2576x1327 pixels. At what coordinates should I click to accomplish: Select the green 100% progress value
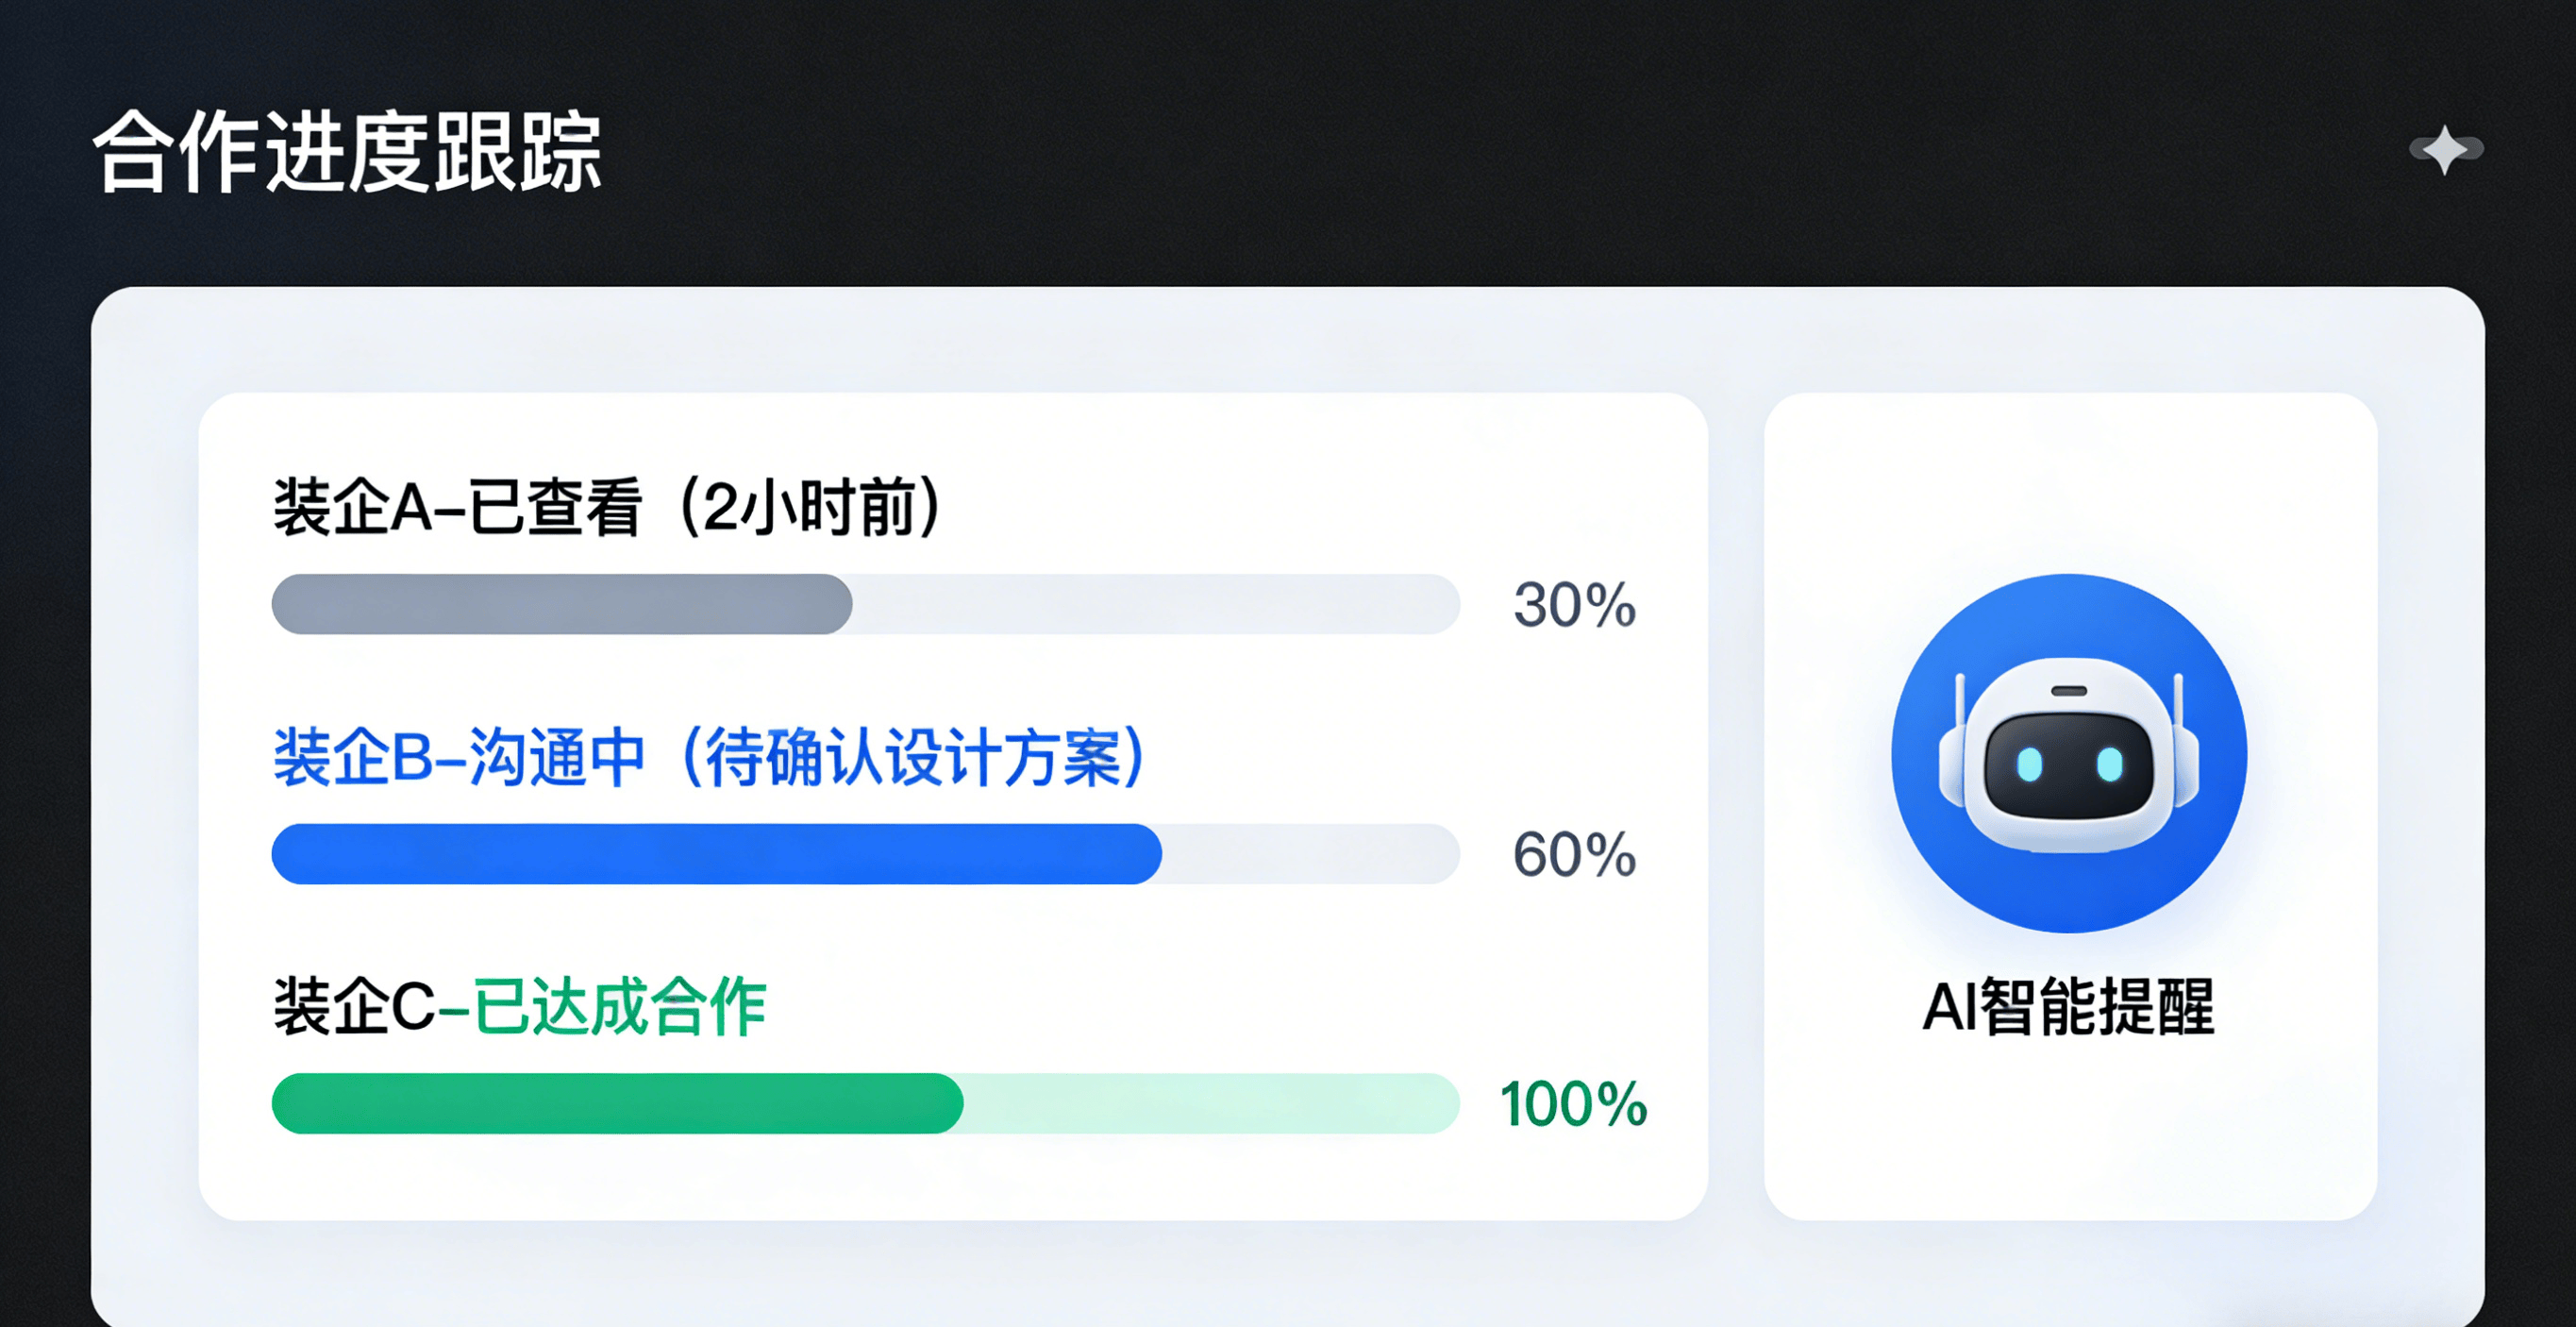(x=1573, y=1104)
